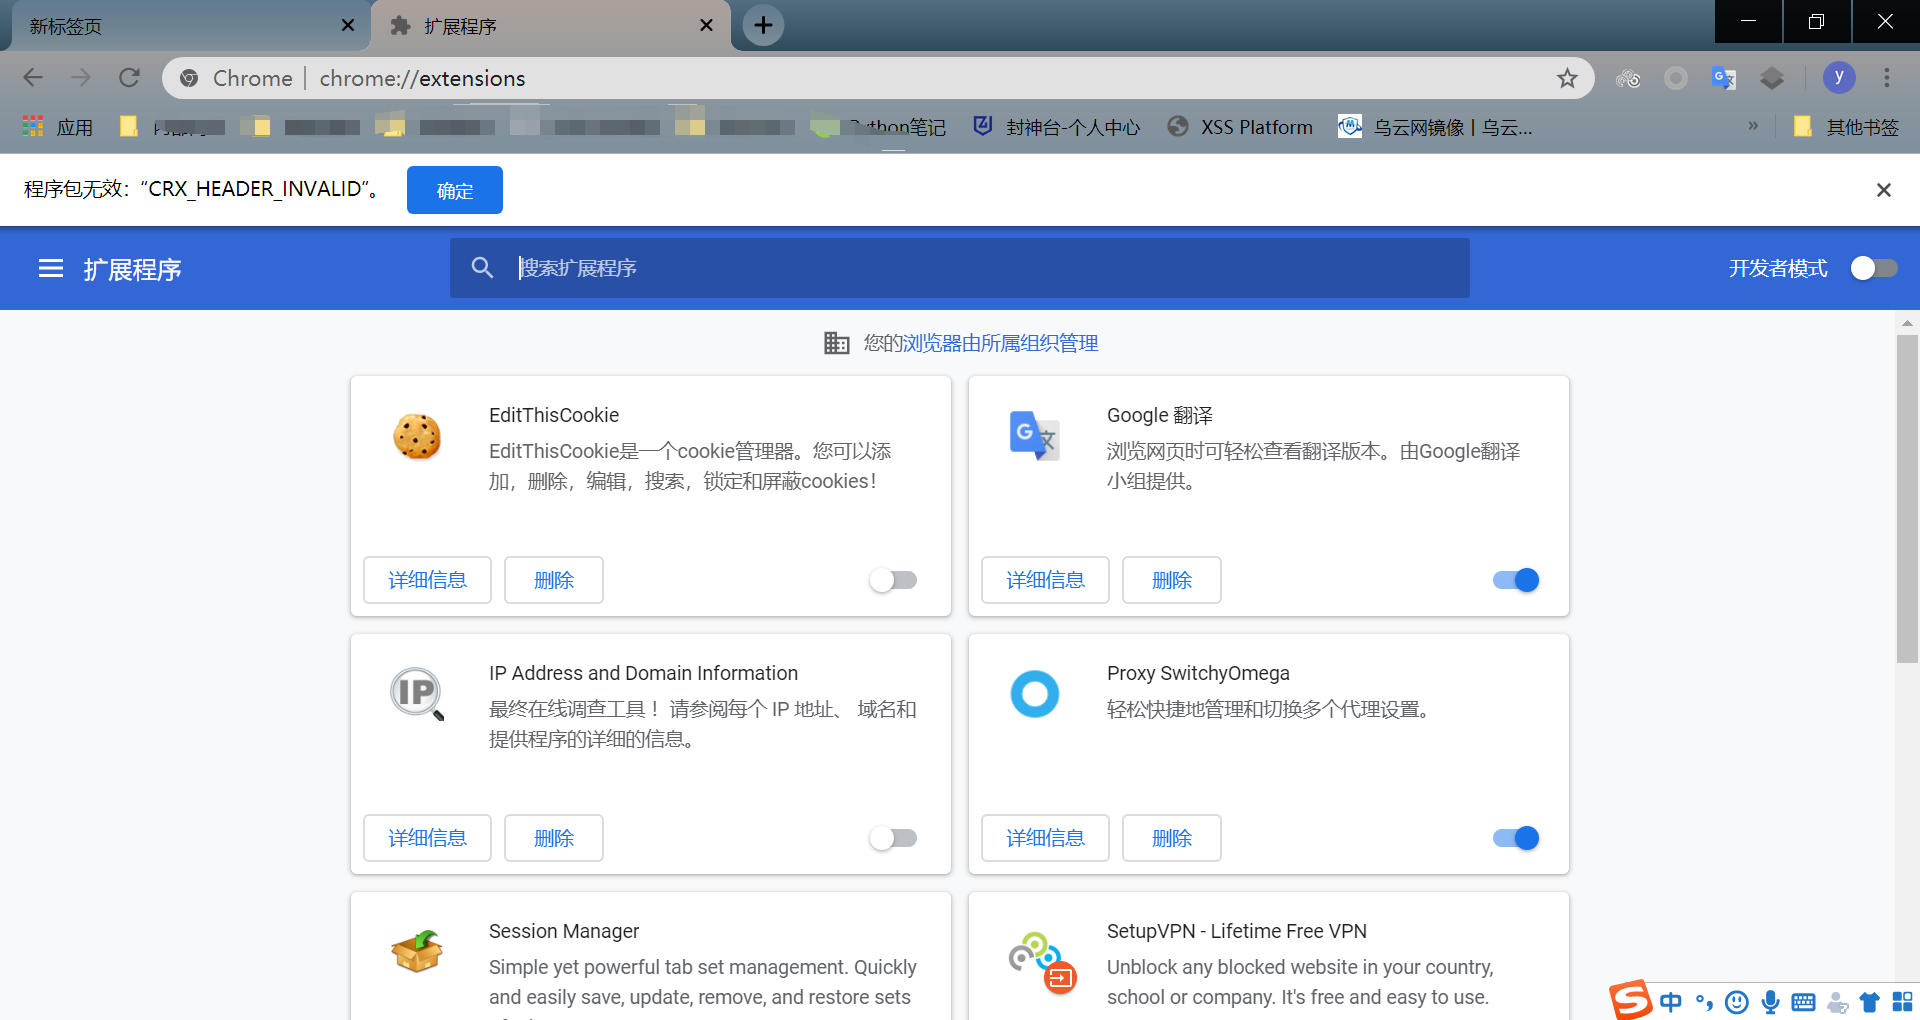Bookmark this page with the star icon
1920x1020 pixels.
pos(1567,78)
